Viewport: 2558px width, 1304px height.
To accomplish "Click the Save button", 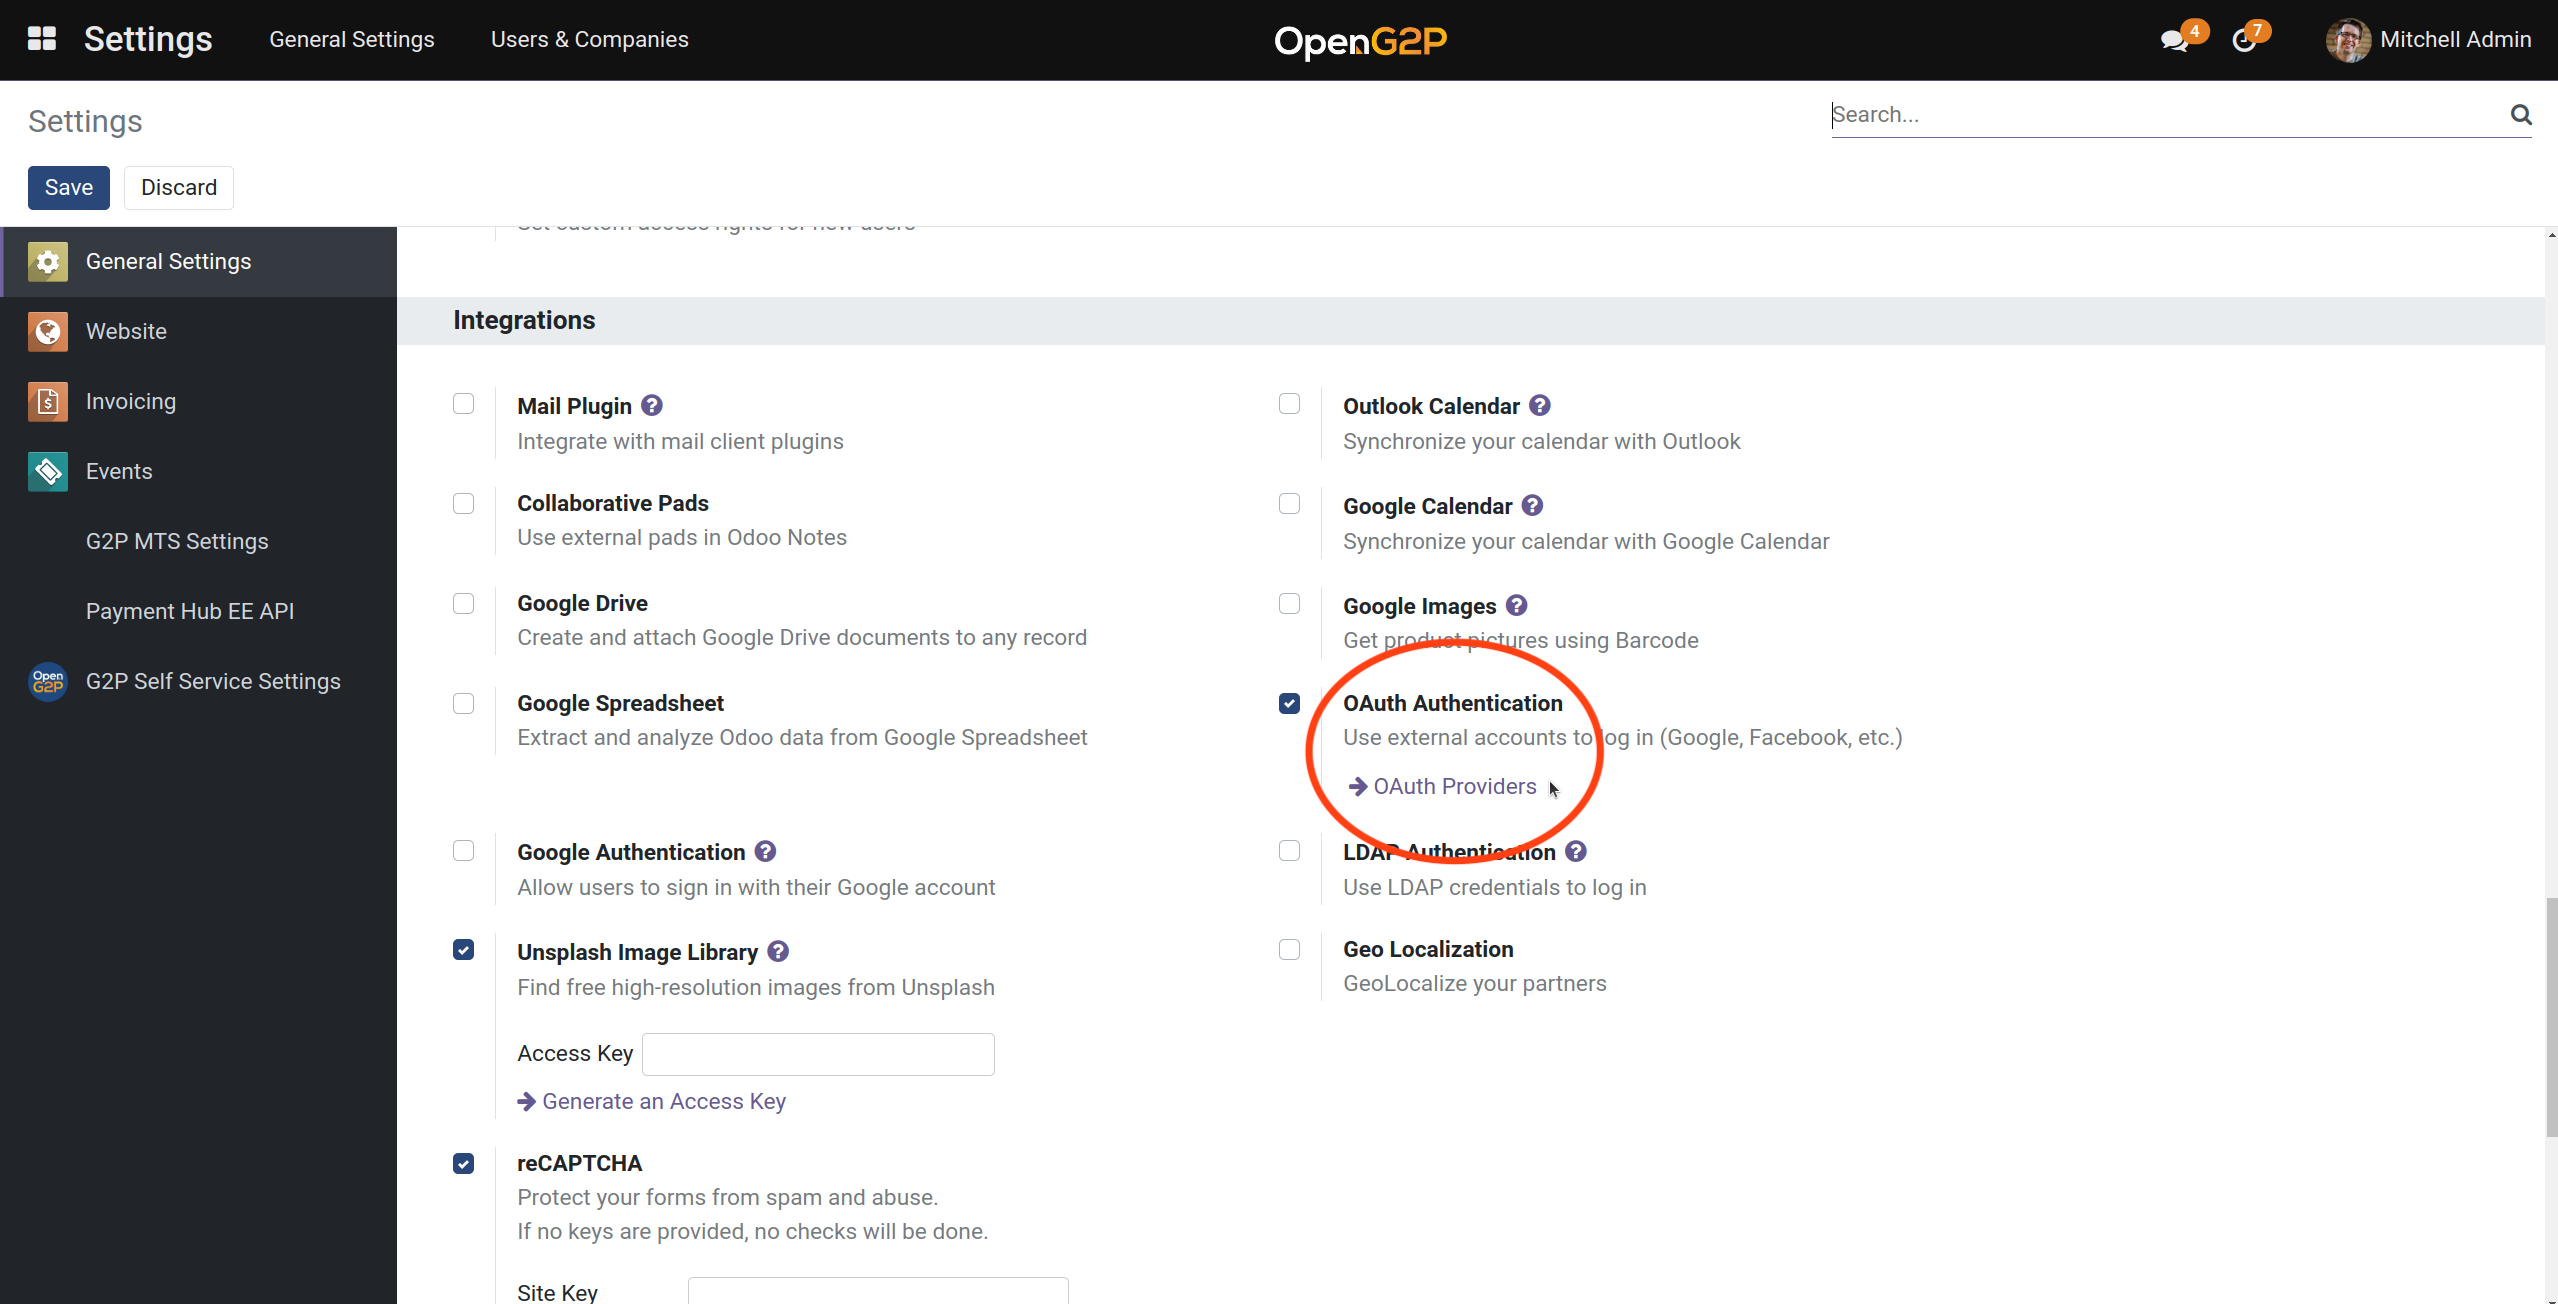I will (68, 188).
